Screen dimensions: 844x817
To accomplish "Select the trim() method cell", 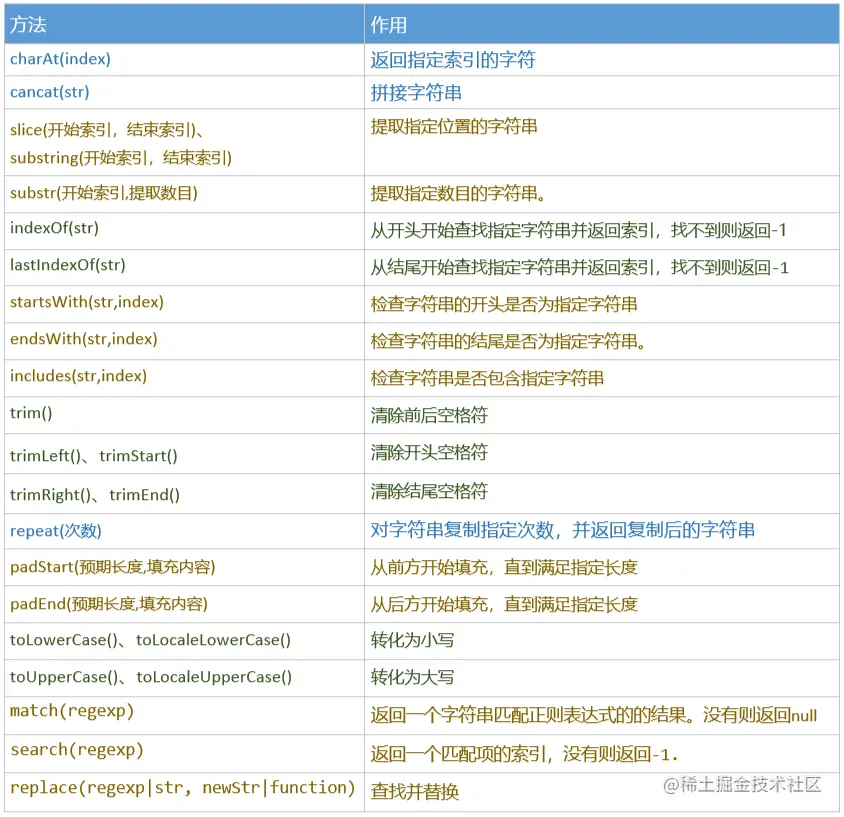I will (x=184, y=415).
